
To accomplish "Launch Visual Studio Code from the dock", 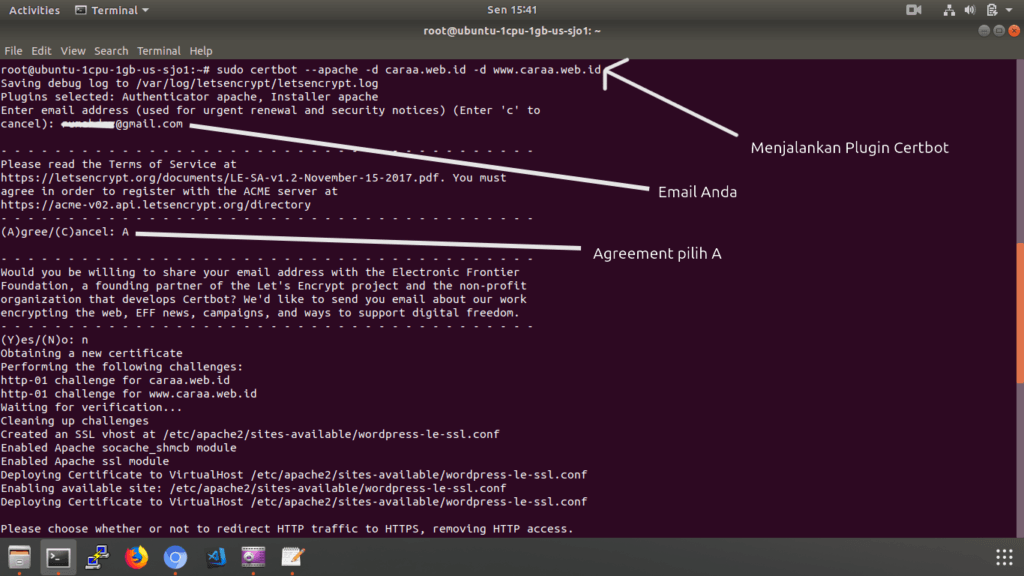I will click(215, 557).
